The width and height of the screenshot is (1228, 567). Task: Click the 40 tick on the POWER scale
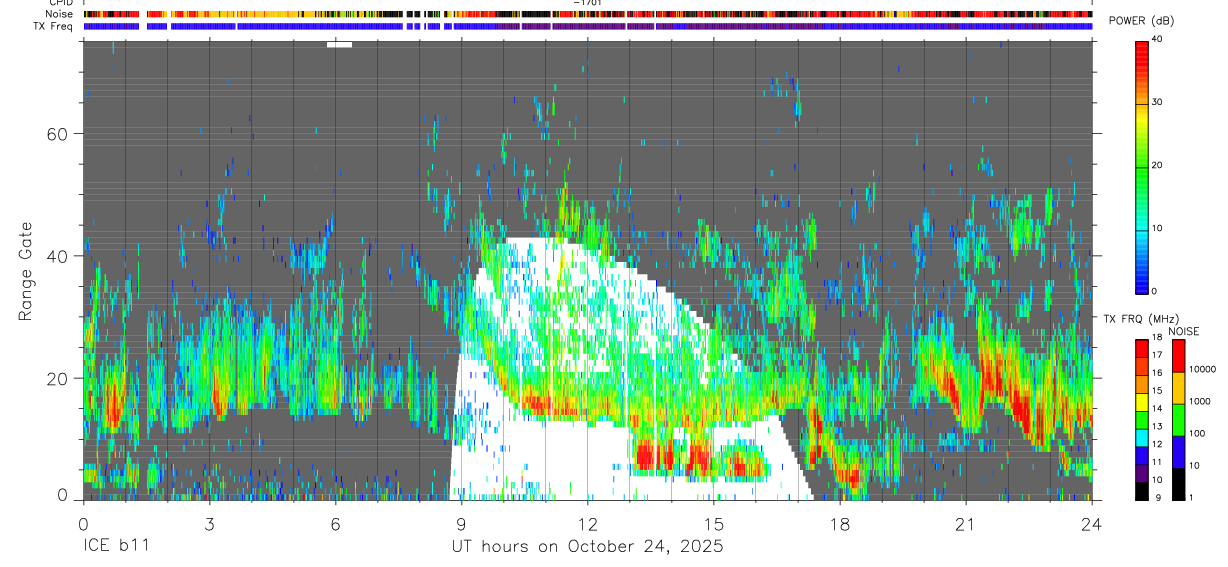(x=1155, y=39)
